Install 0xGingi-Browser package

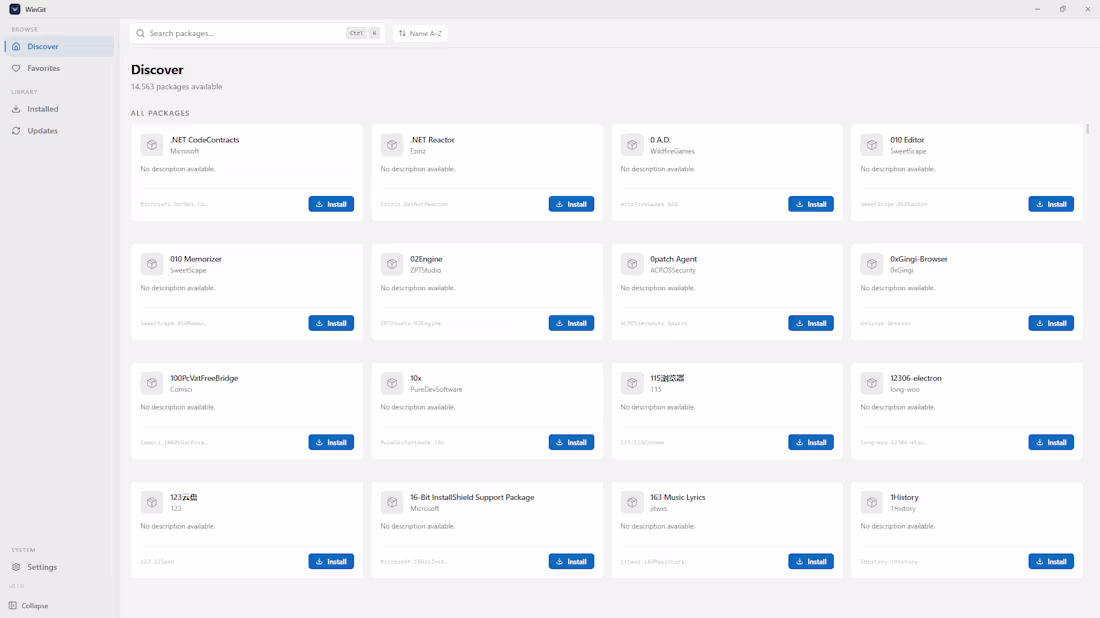click(1051, 323)
